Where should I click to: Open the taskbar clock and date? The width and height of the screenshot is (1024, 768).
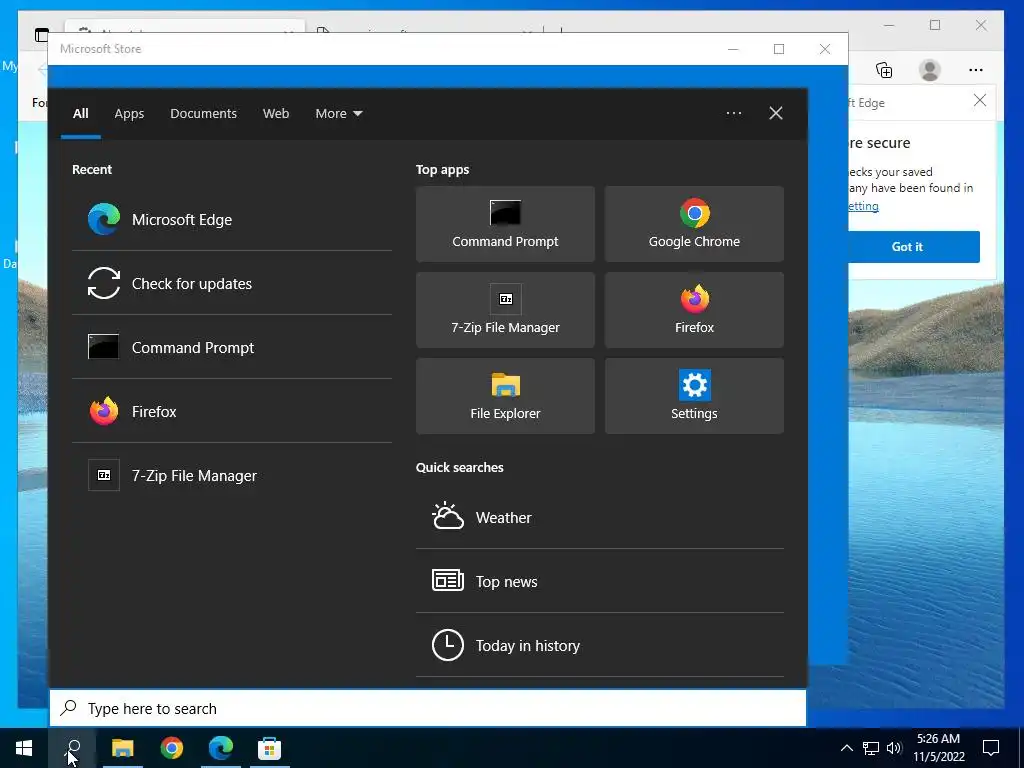click(938, 748)
